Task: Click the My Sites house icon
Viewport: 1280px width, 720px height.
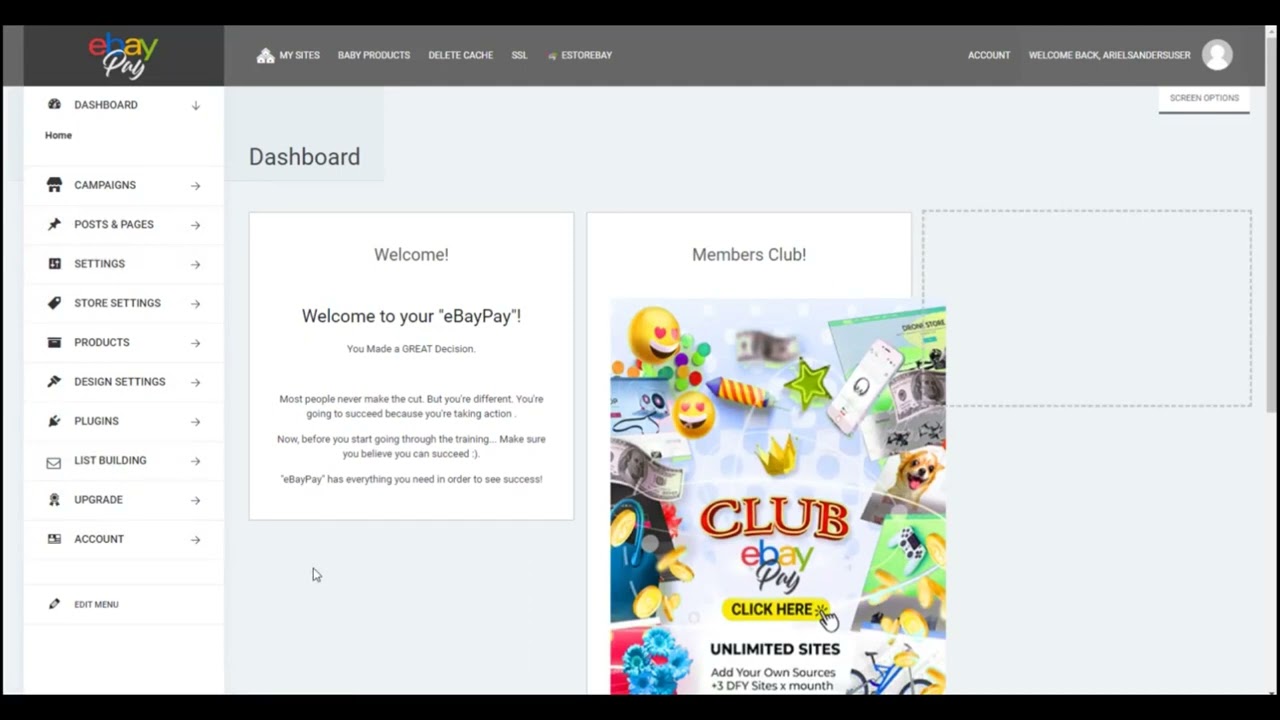Action: (x=265, y=55)
